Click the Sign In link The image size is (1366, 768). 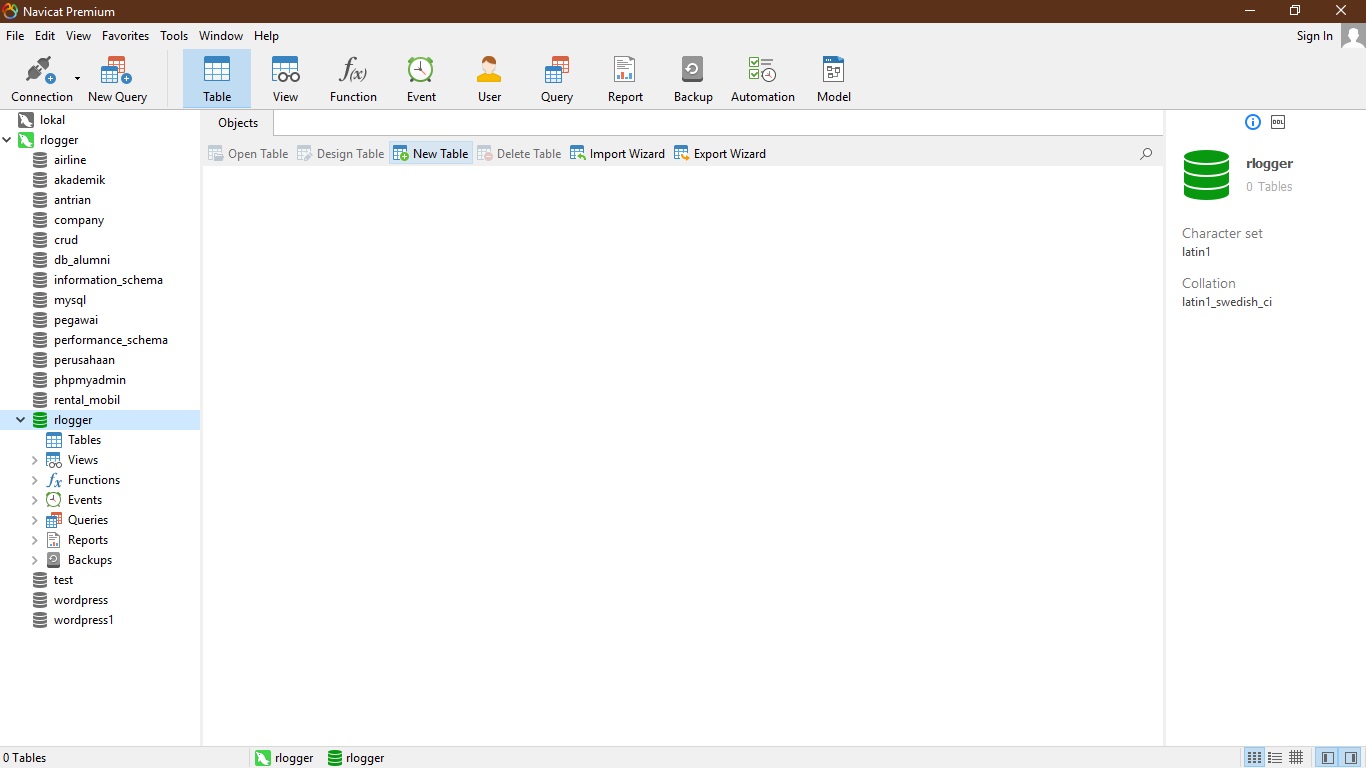(x=1314, y=36)
